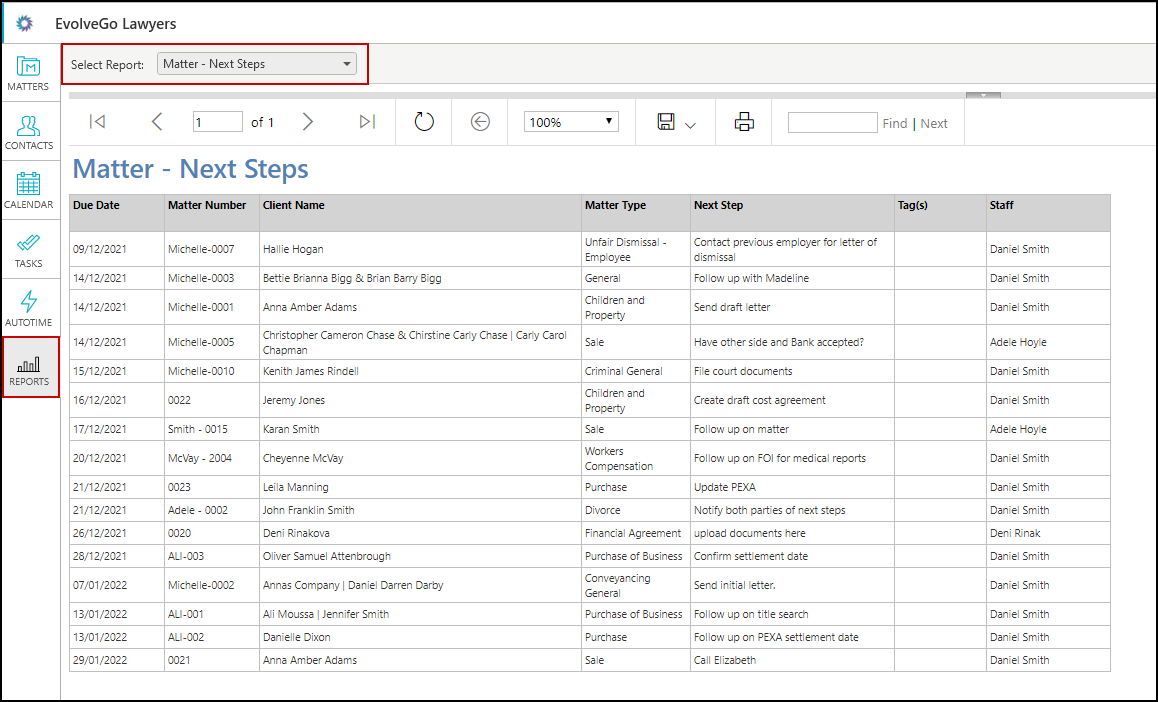This screenshot has width=1158, height=702.
Task: Go to previous page of report
Action: coord(157,122)
